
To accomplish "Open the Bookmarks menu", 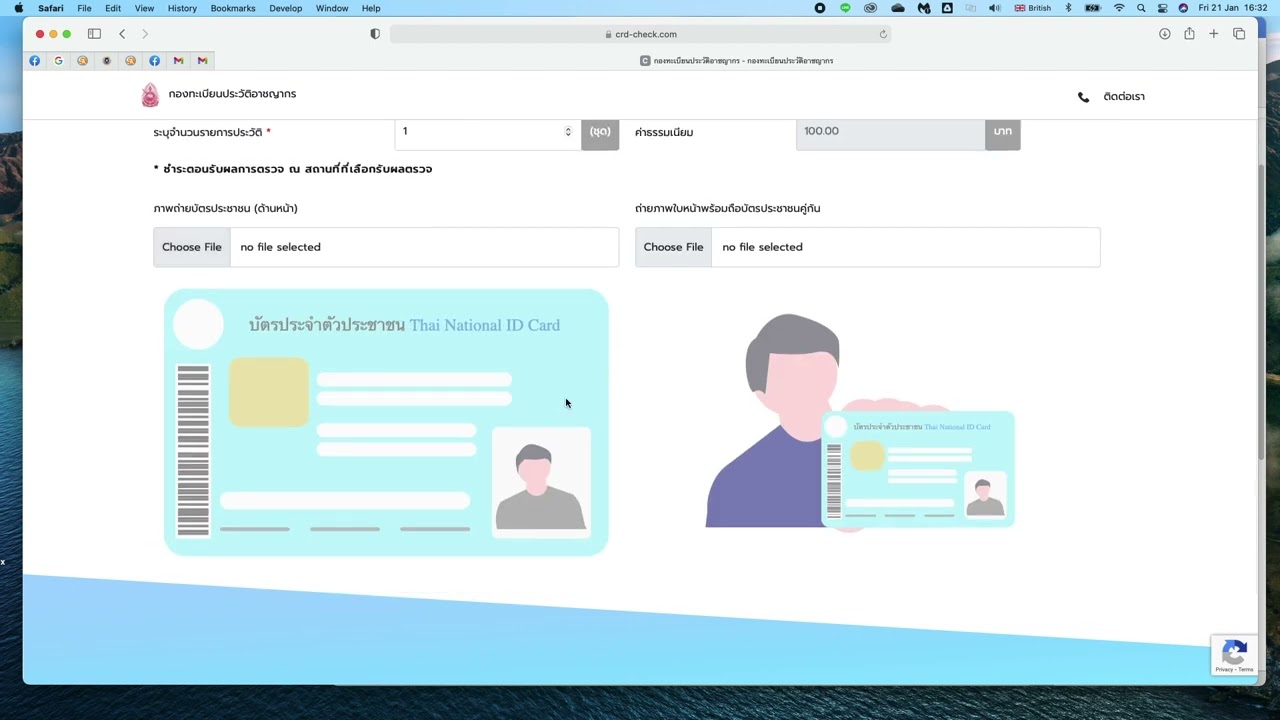I will 233,8.
